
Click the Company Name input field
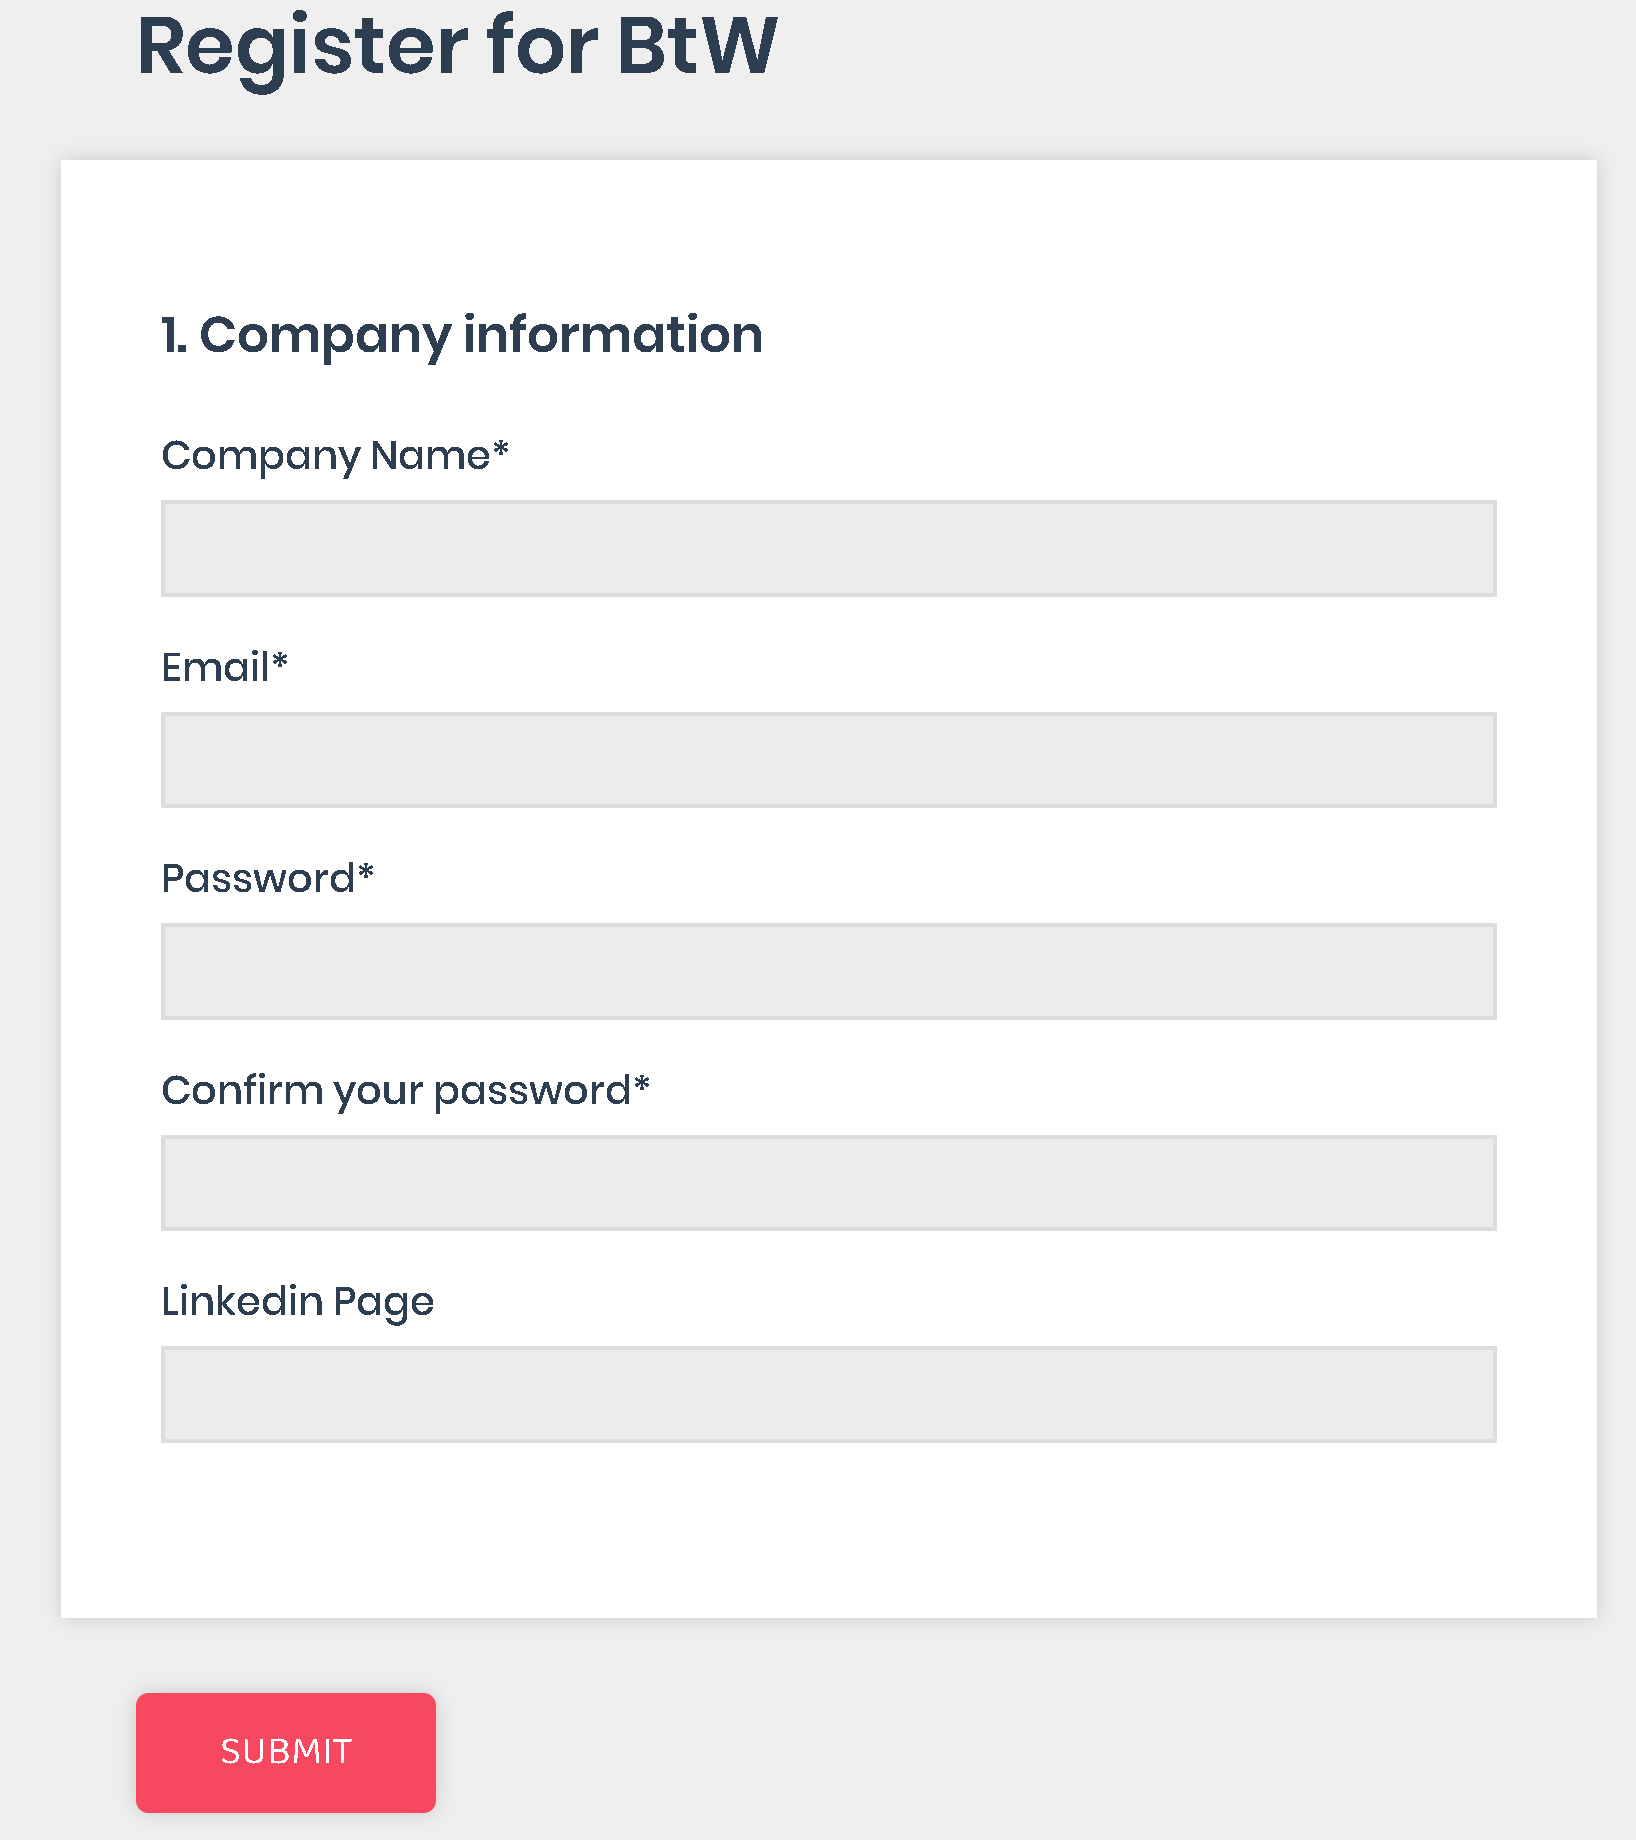click(828, 548)
